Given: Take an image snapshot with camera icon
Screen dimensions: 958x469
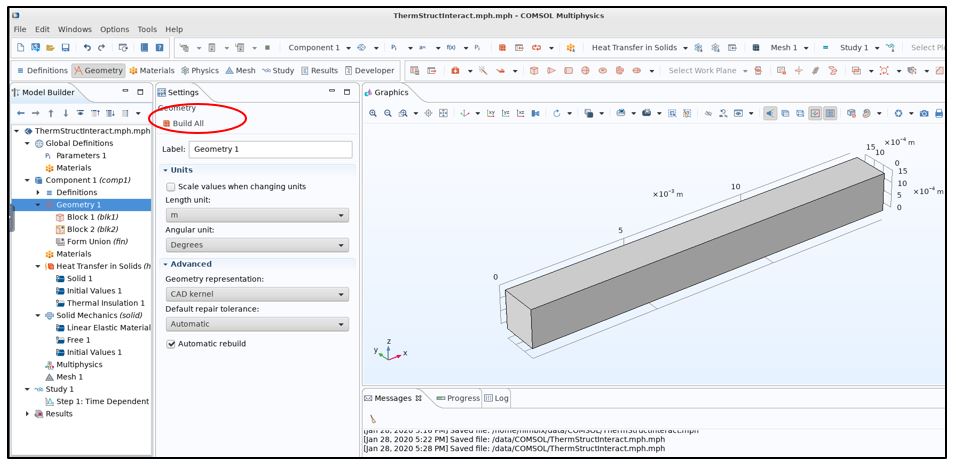Looking at the screenshot, I should pyautogui.click(x=924, y=114).
